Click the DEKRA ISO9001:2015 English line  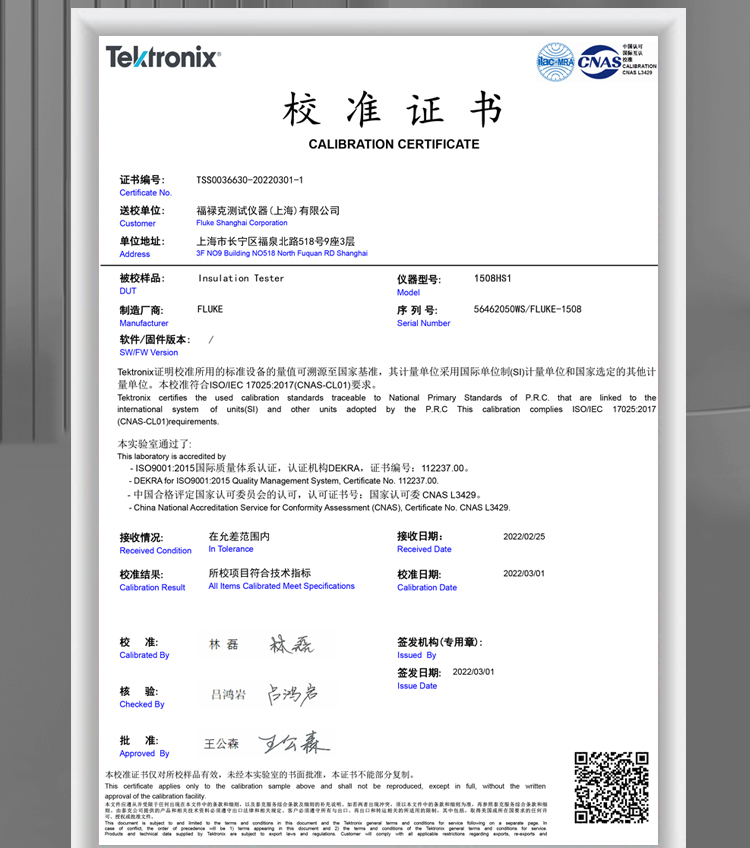click(x=283, y=481)
